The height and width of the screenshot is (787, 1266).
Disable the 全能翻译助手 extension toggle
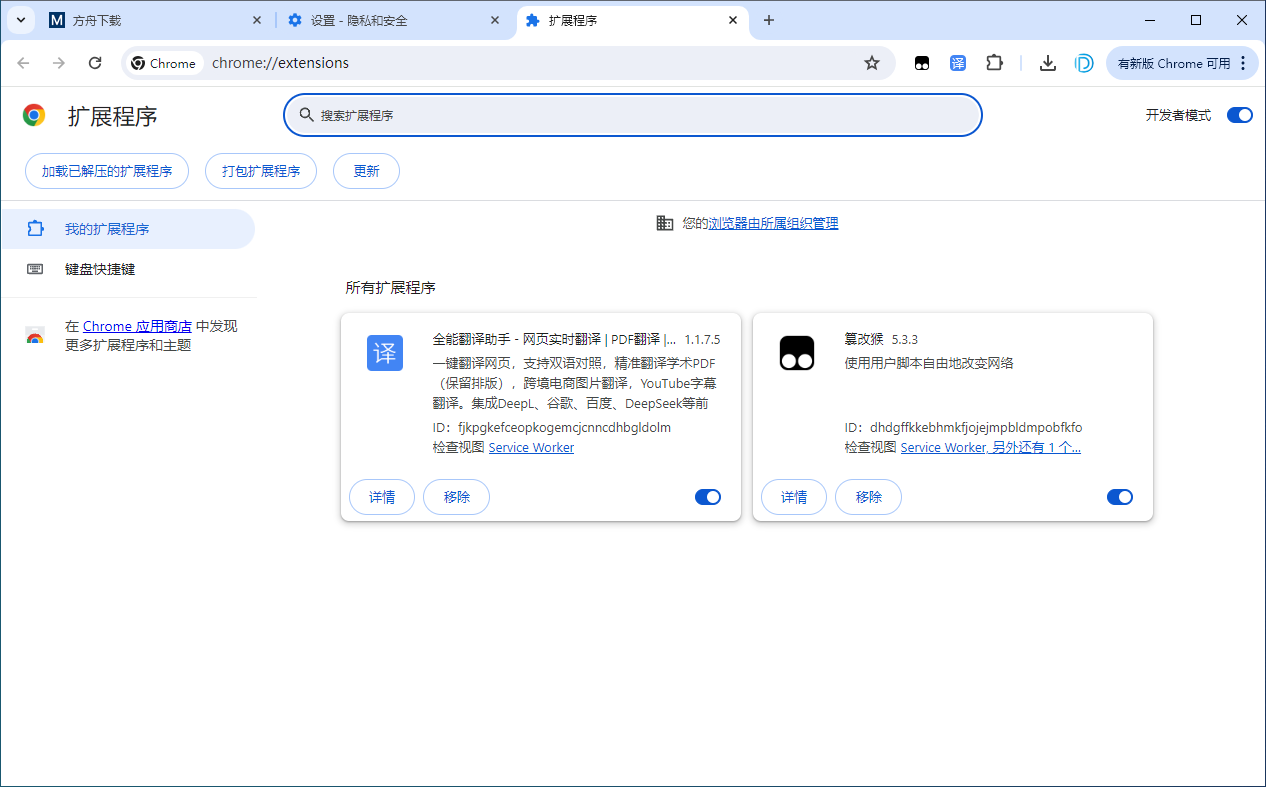[x=707, y=497]
